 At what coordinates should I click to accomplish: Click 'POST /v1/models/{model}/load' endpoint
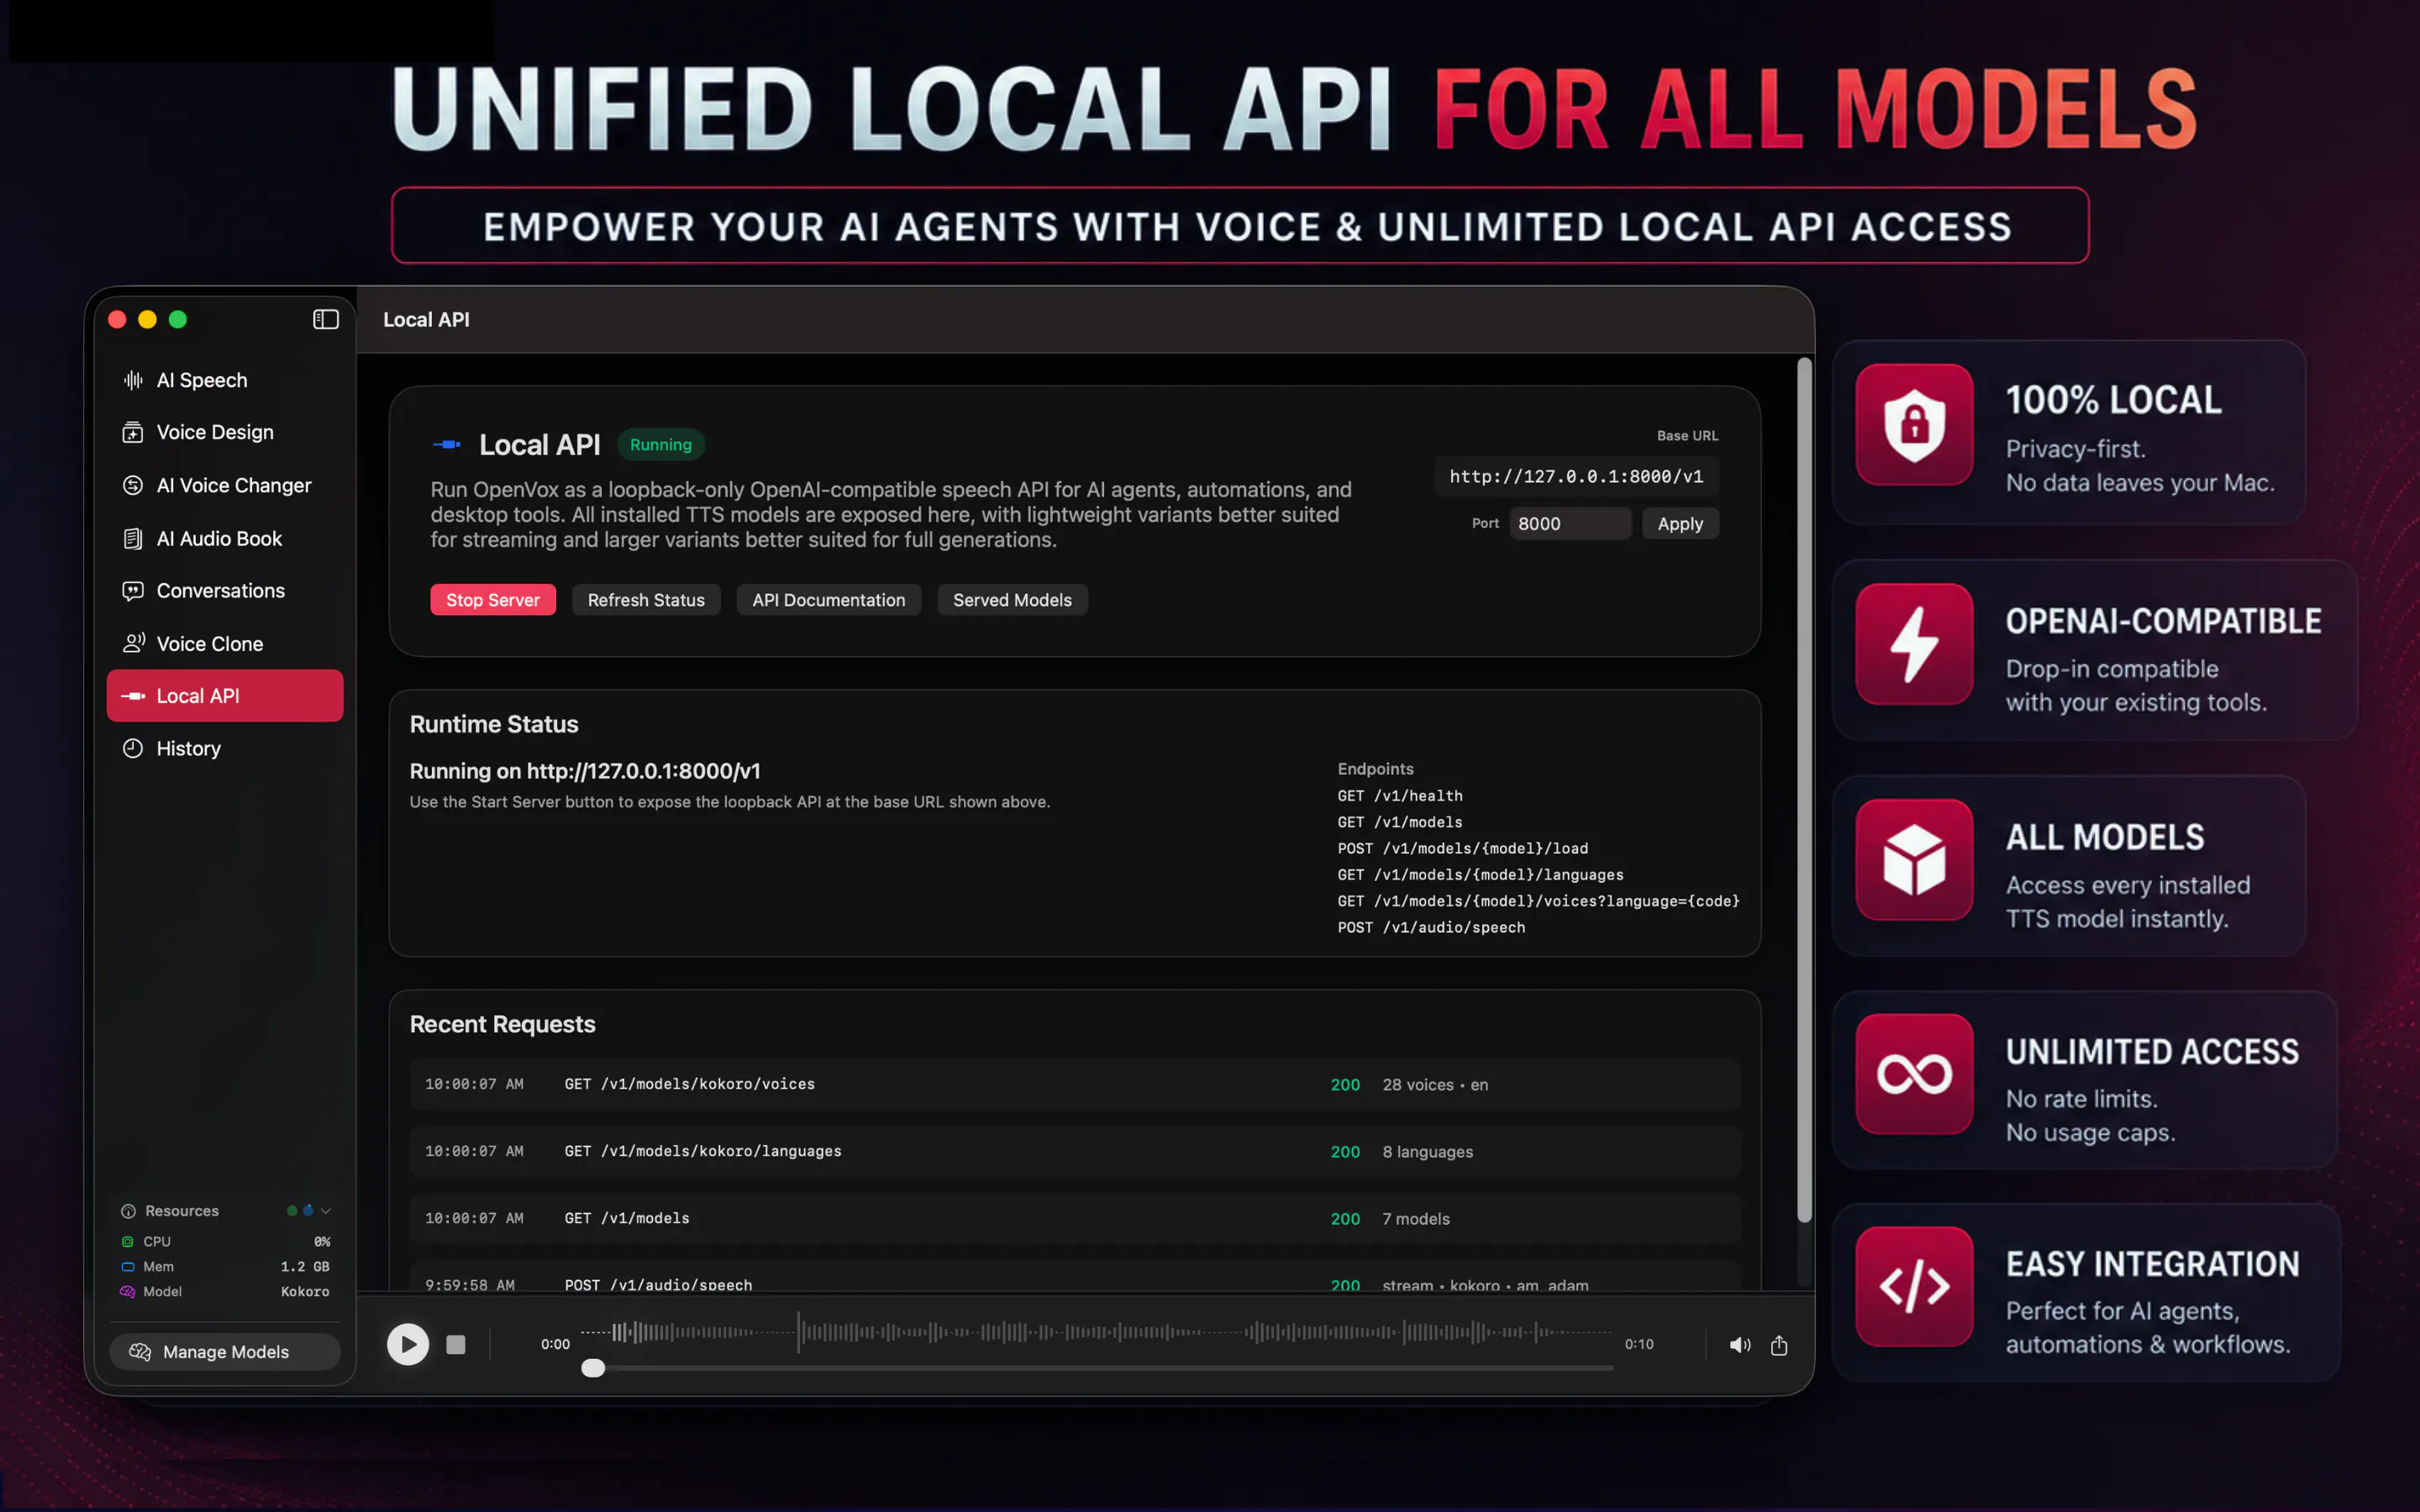(1462, 848)
